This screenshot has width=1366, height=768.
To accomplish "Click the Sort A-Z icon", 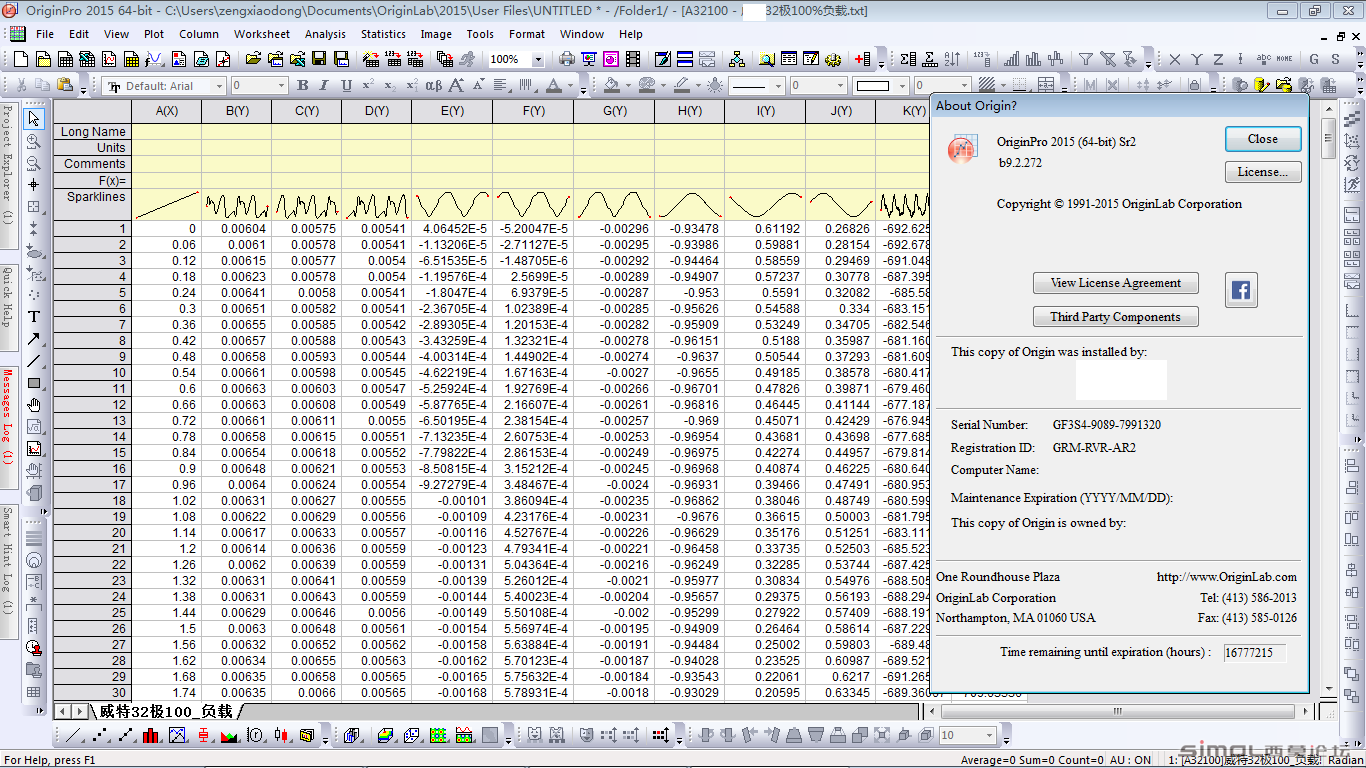I will [x=951, y=60].
